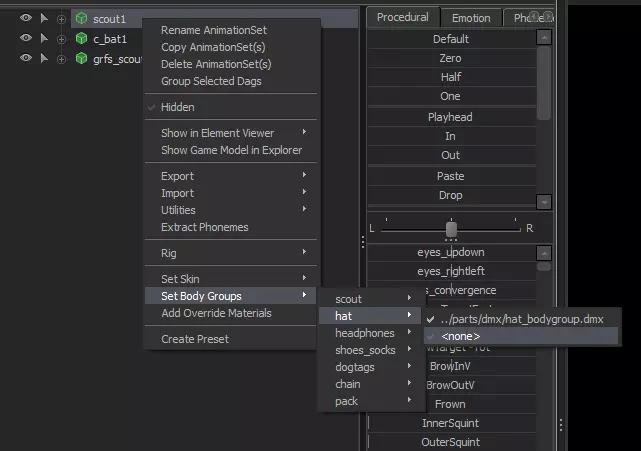Switch to the Procedural tab

tap(403, 17)
